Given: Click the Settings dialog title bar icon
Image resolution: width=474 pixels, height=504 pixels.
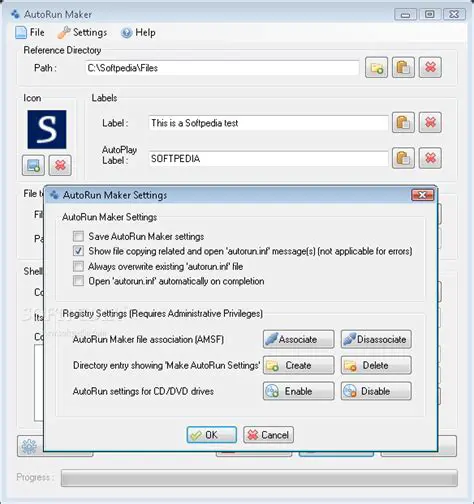Looking at the screenshot, I should pos(54,195).
